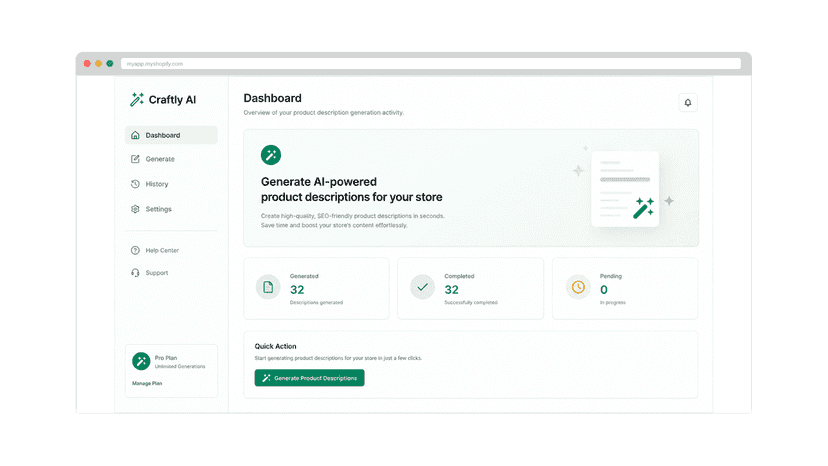Click the Generated document icon
The width and height of the screenshot is (828, 466).
tap(268, 287)
